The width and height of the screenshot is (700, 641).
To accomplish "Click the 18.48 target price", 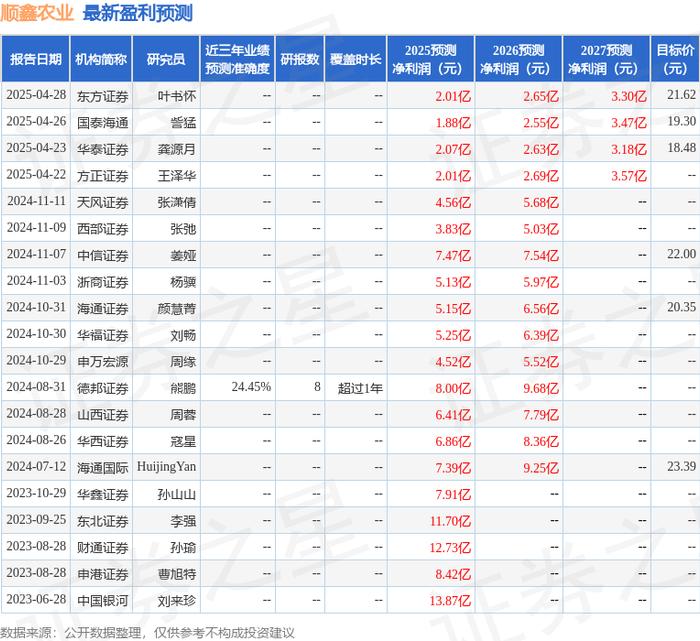I will (682, 148).
